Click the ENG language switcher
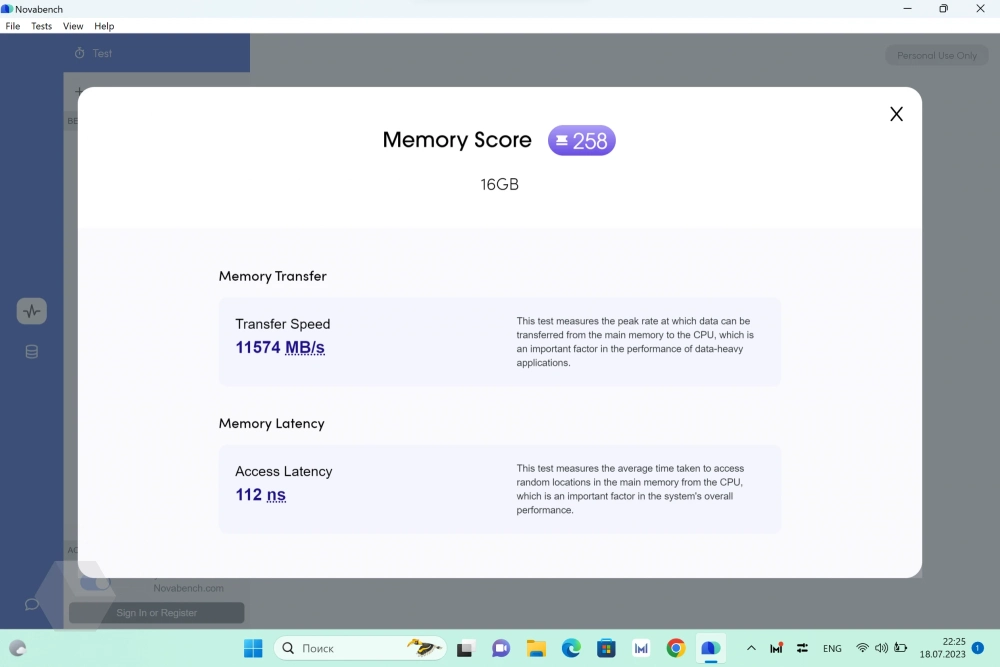 click(x=832, y=648)
